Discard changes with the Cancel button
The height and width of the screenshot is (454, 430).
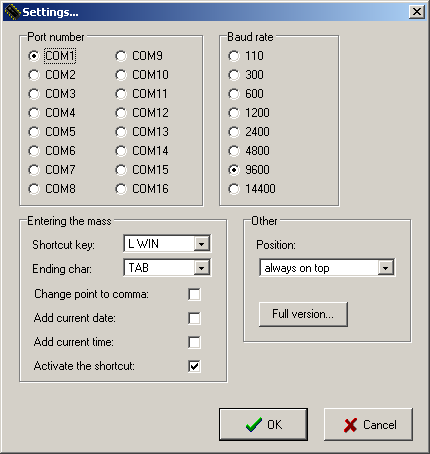point(368,425)
